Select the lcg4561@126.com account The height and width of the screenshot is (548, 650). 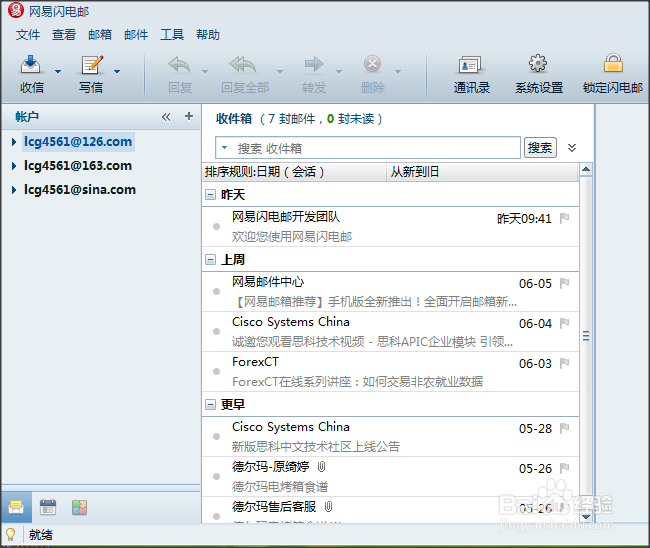click(78, 142)
